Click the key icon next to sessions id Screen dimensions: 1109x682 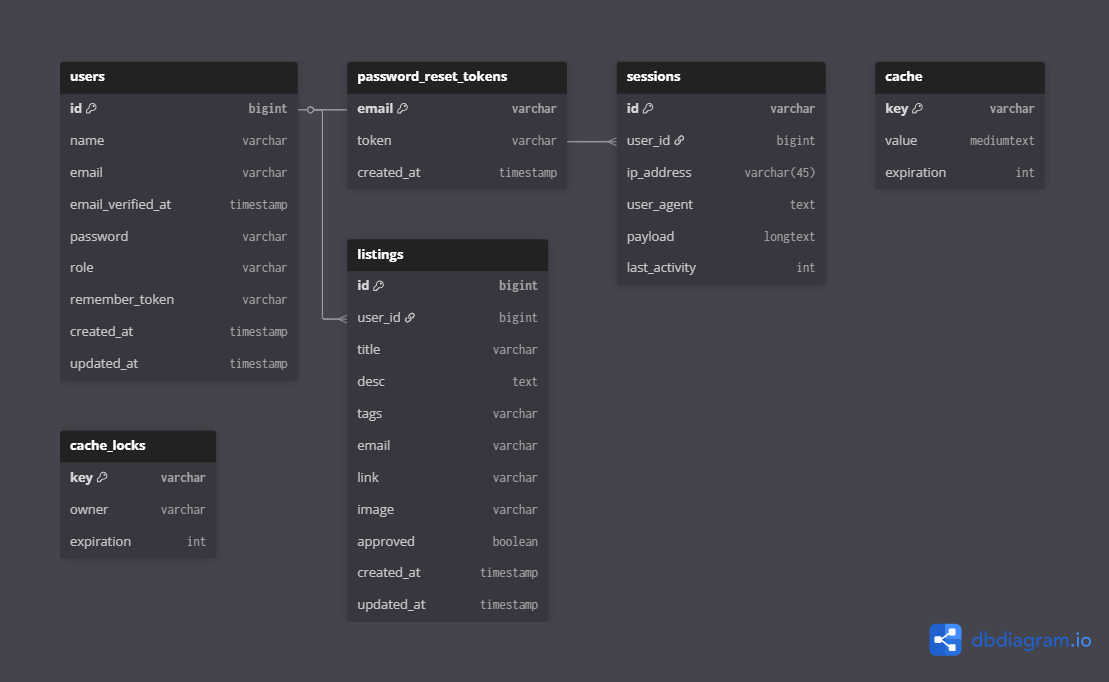[x=648, y=109]
